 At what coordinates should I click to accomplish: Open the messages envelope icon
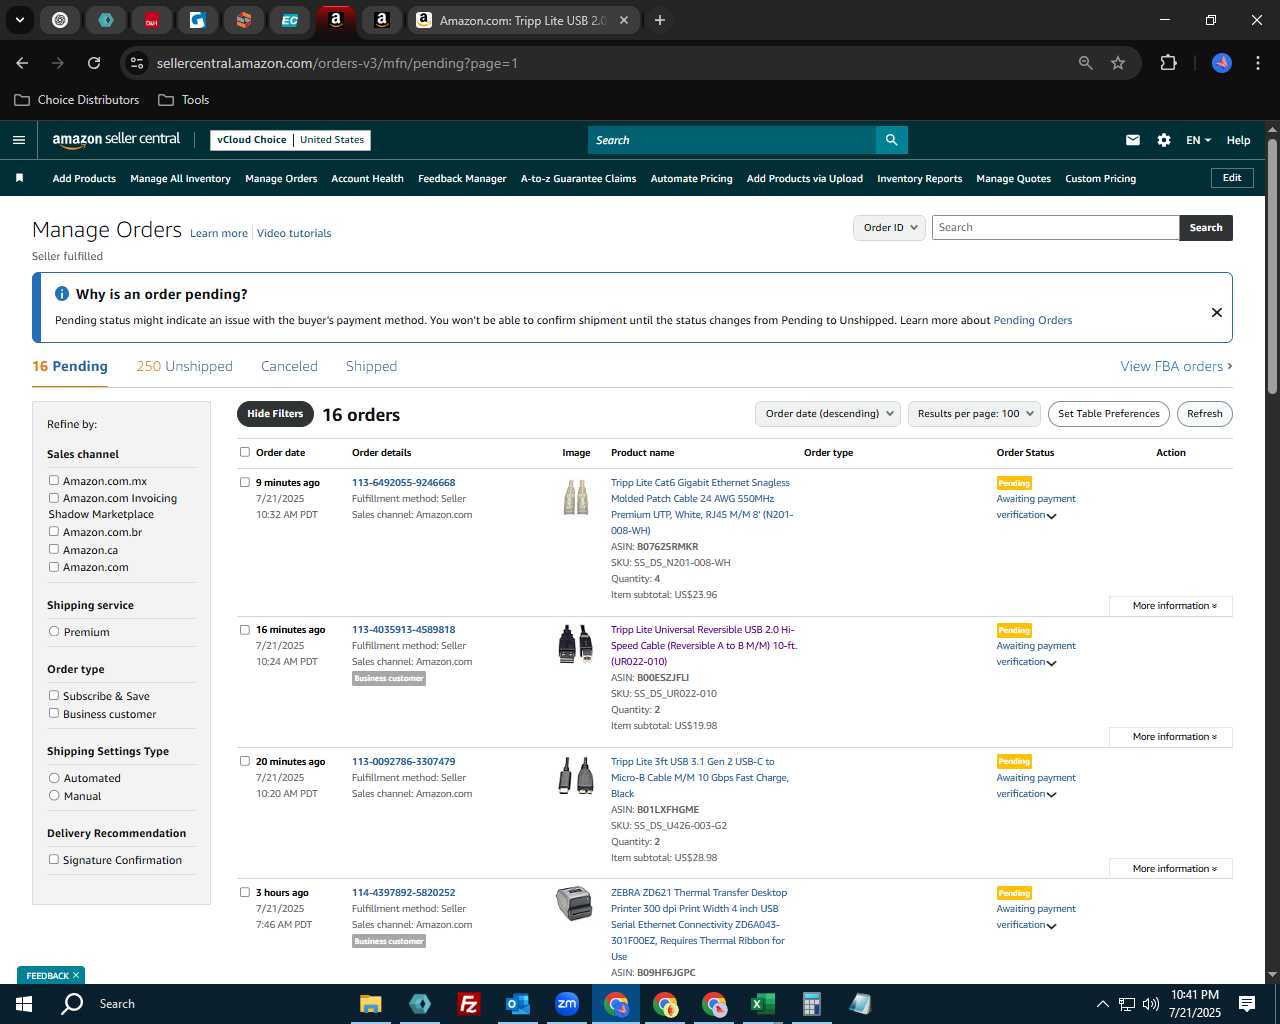[1133, 140]
